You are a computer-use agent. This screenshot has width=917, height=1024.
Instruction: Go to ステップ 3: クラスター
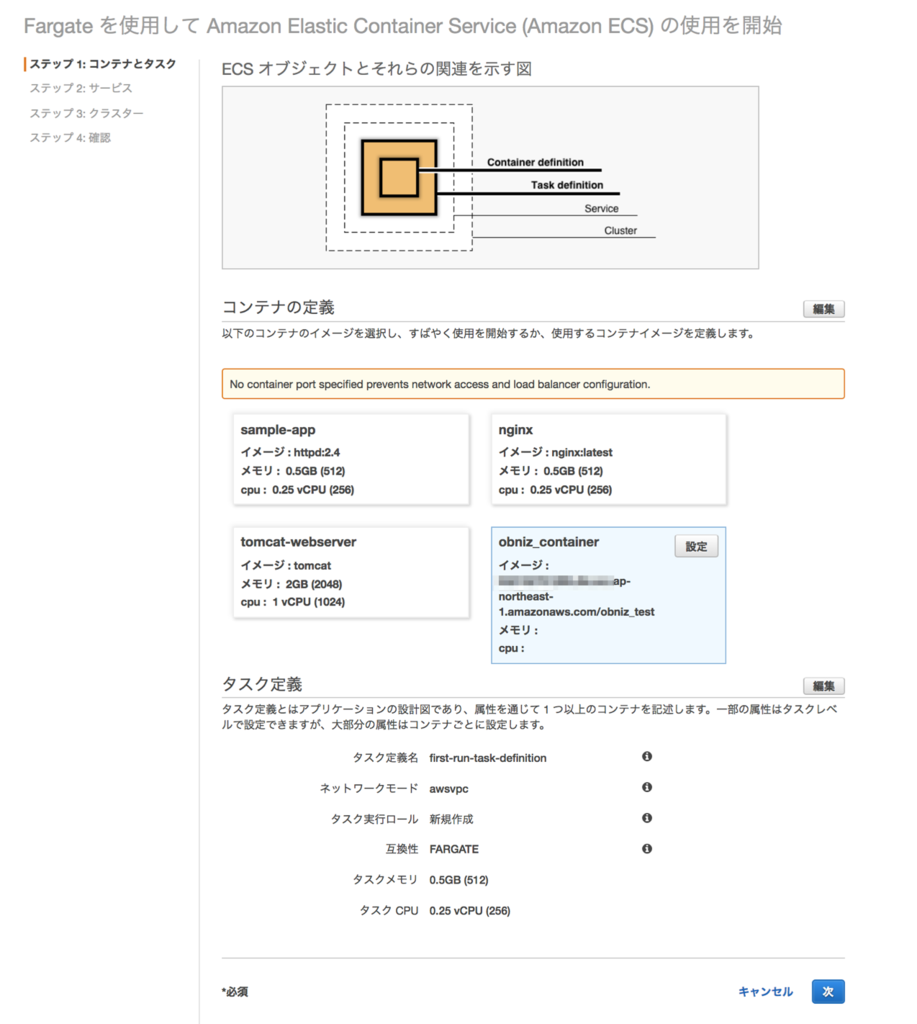tap(86, 113)
